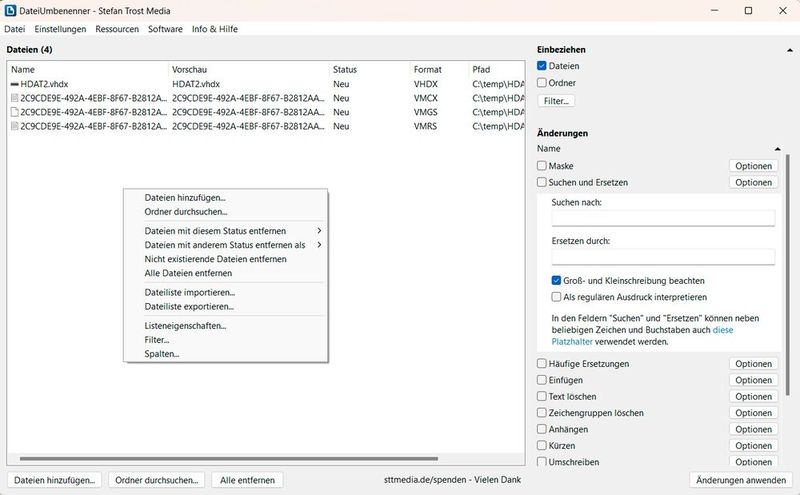Select 'Dateiliste exportieren...' from context menu
This screenshot has height=495, width=800.
(x=189, y=307)
